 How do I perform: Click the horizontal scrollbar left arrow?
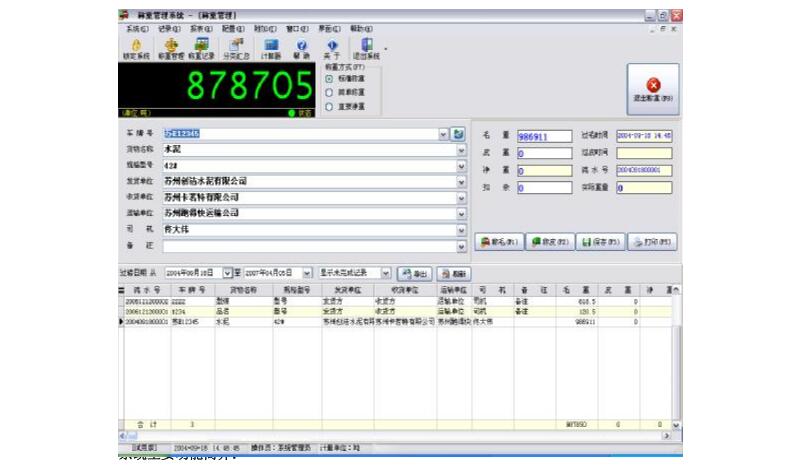[122, 436]
